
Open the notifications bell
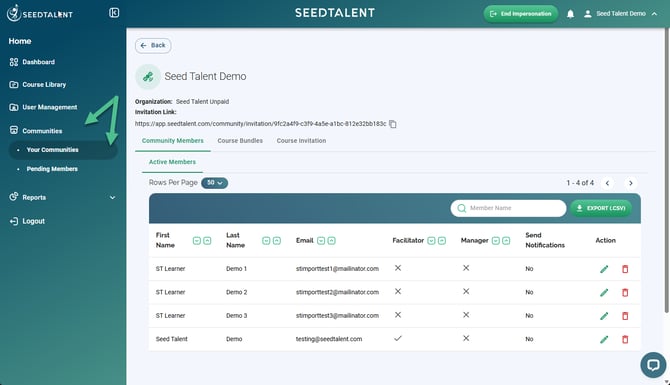pos(570,14)
